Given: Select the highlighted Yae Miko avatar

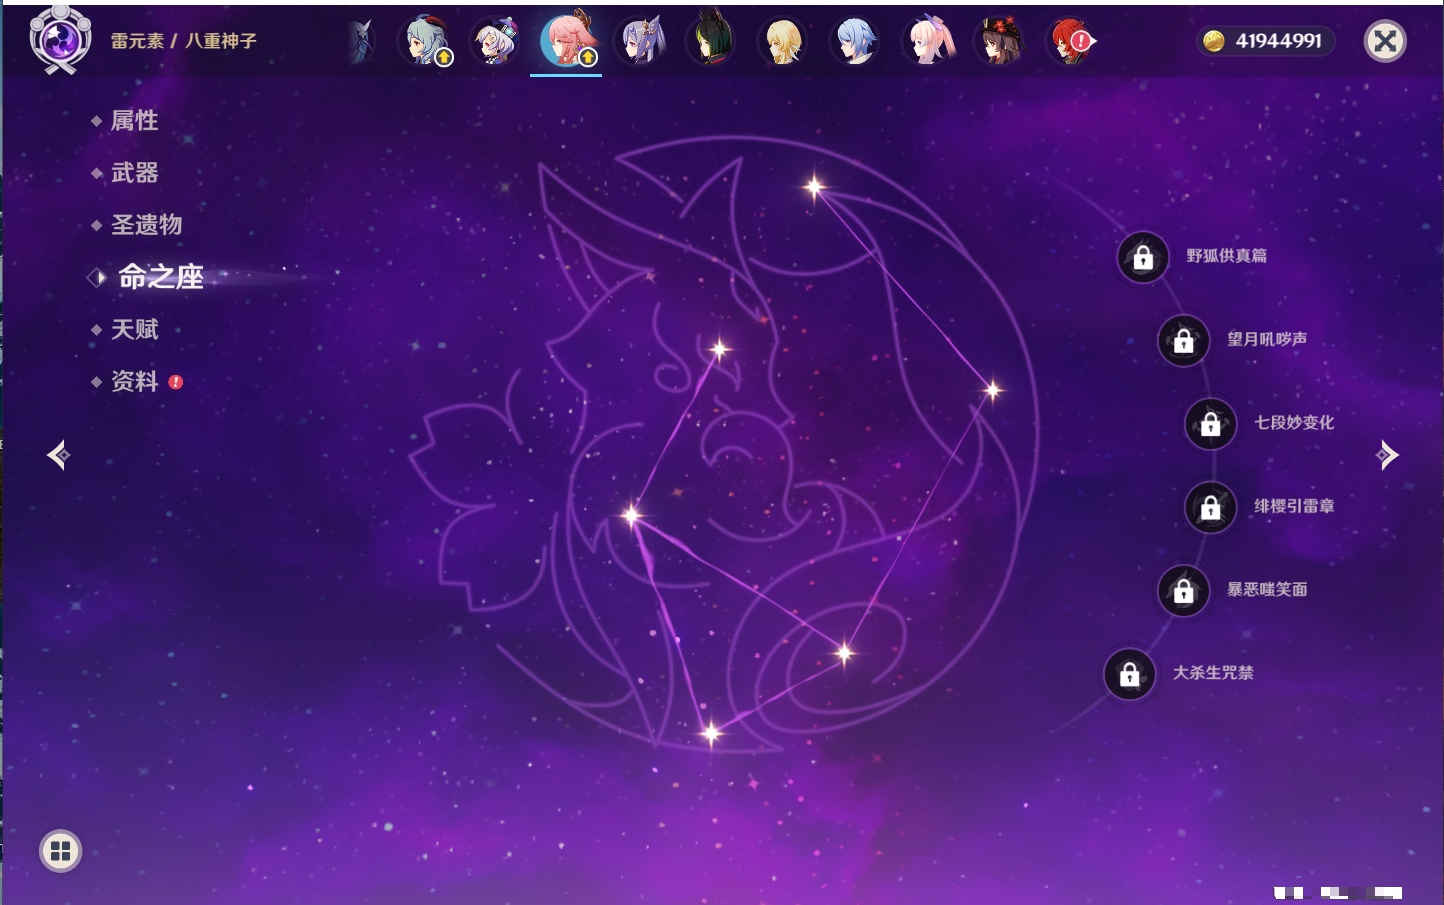Looking at the screenshot, I should [567, 40].
